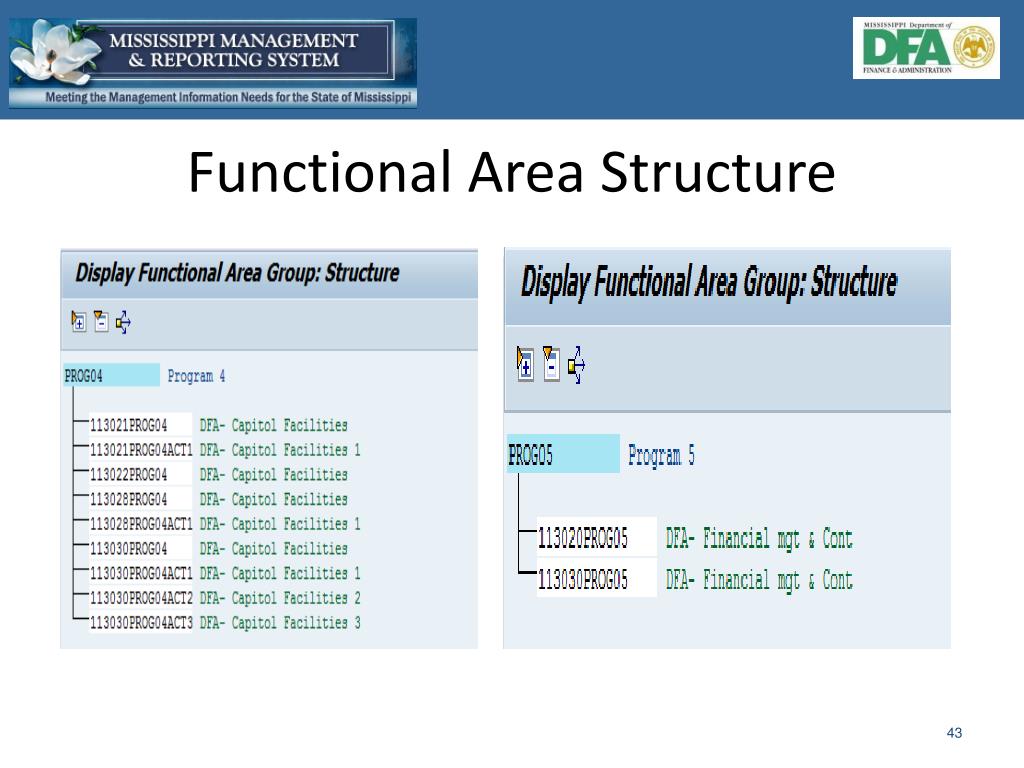Click Collapse subtree icon in PROG04 window

tap(101, 321)
